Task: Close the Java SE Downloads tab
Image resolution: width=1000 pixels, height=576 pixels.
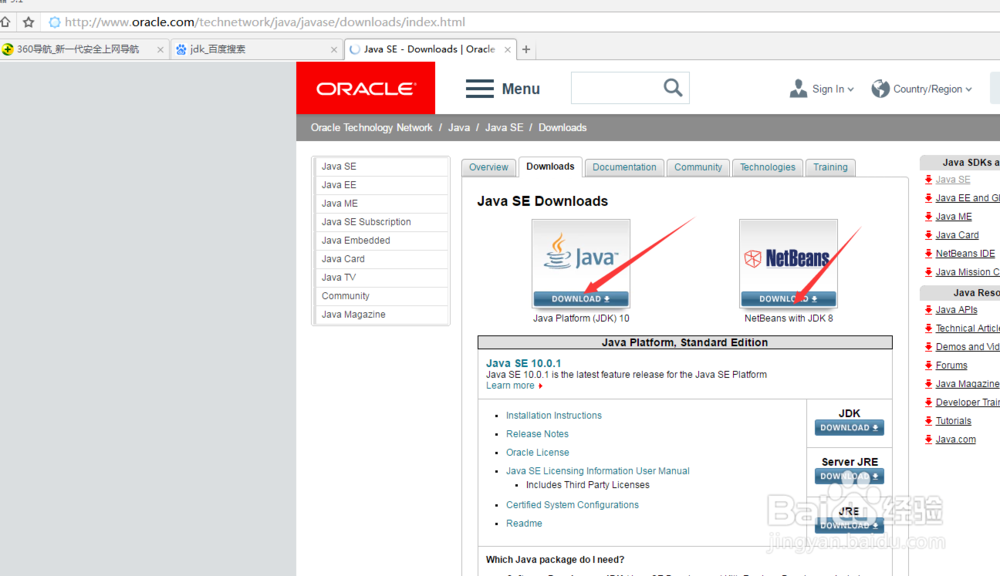Action: pyautogui.click(x=508, y=49)
